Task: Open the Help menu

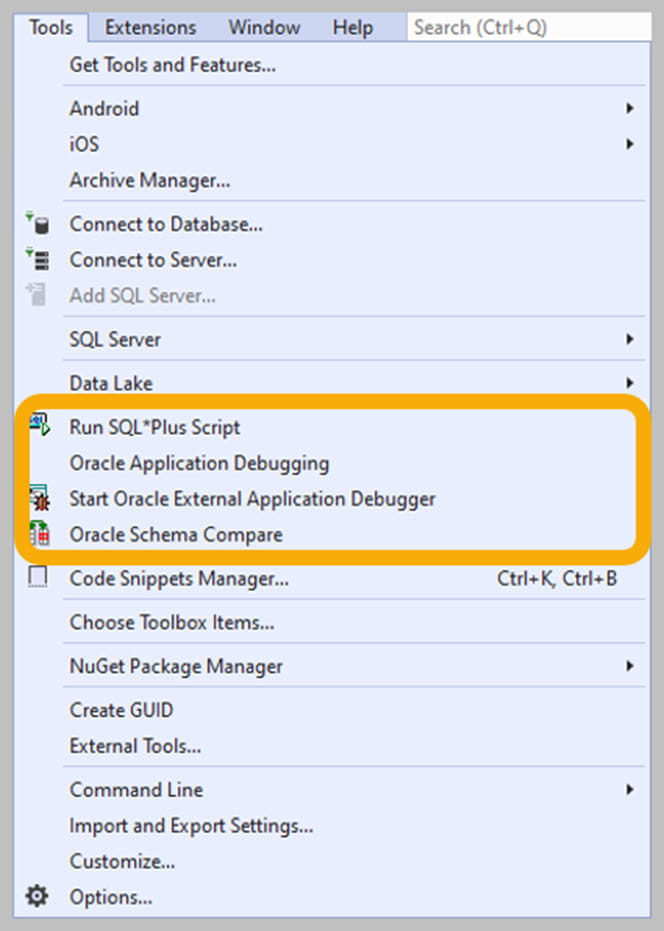Action: click(353, 27)
